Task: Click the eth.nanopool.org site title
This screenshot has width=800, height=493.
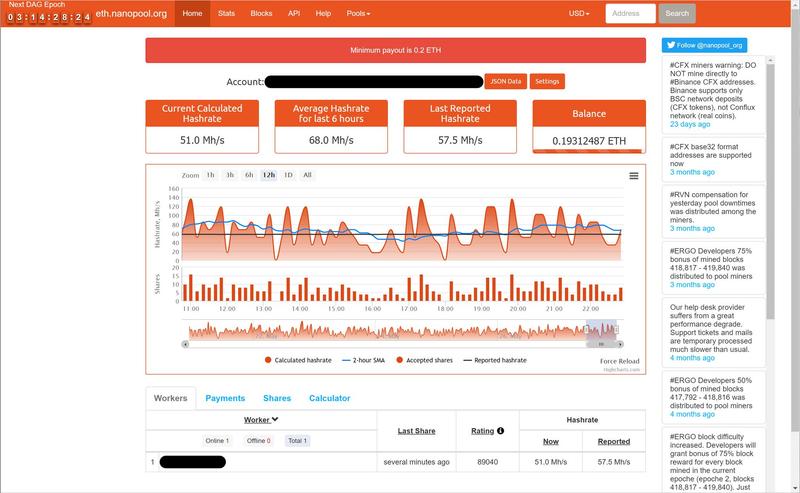Action: pos(131,14)
